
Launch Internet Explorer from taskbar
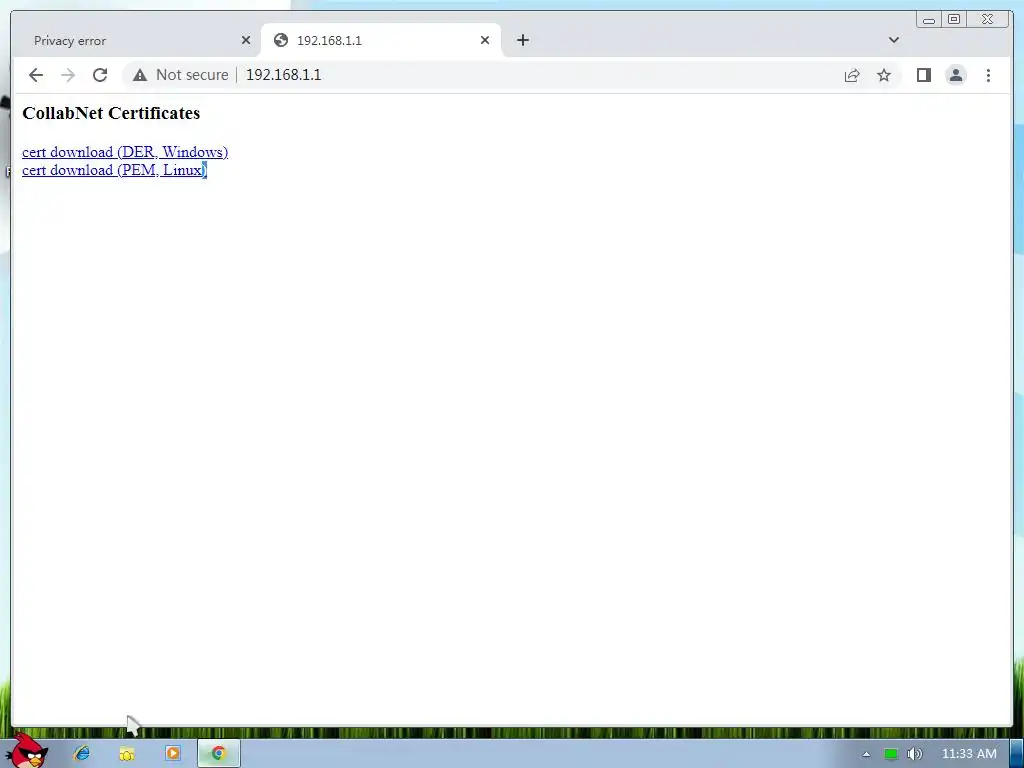coord(82,753)
